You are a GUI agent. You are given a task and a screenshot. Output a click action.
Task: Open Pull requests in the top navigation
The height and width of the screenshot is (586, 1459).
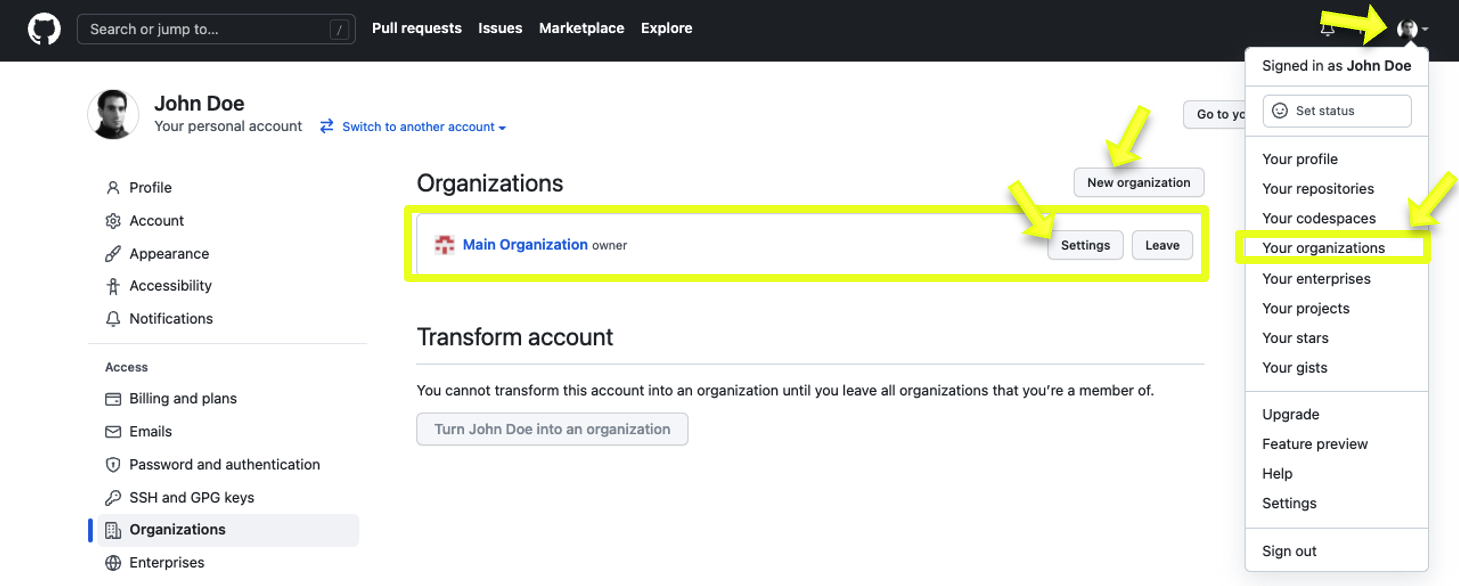(x=417, y=28)
